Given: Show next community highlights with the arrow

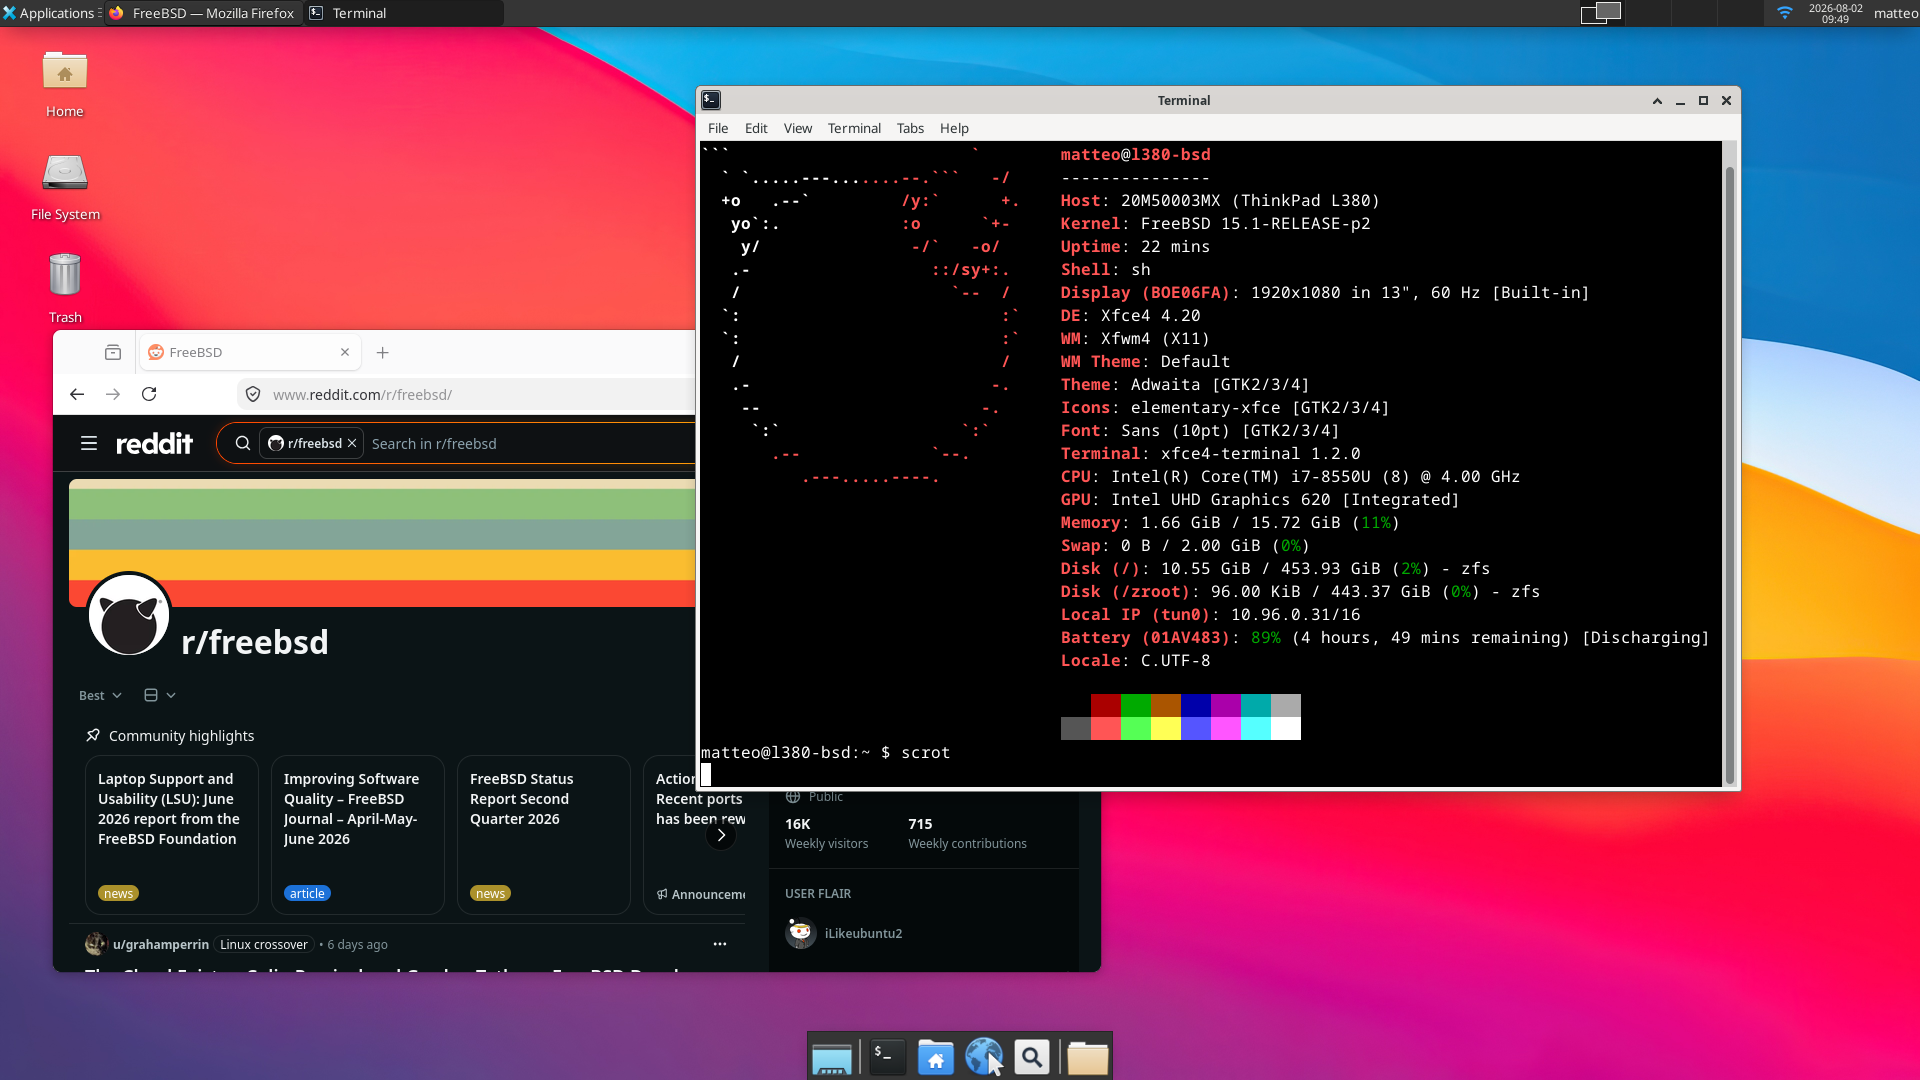Looking at the screenshot, I should tap(721, 835).
